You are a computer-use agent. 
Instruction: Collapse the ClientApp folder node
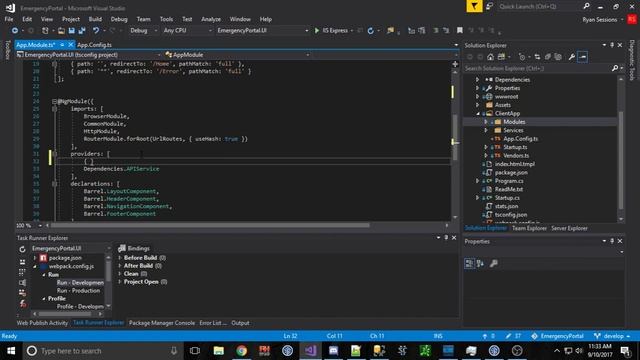tap(477, 113)
